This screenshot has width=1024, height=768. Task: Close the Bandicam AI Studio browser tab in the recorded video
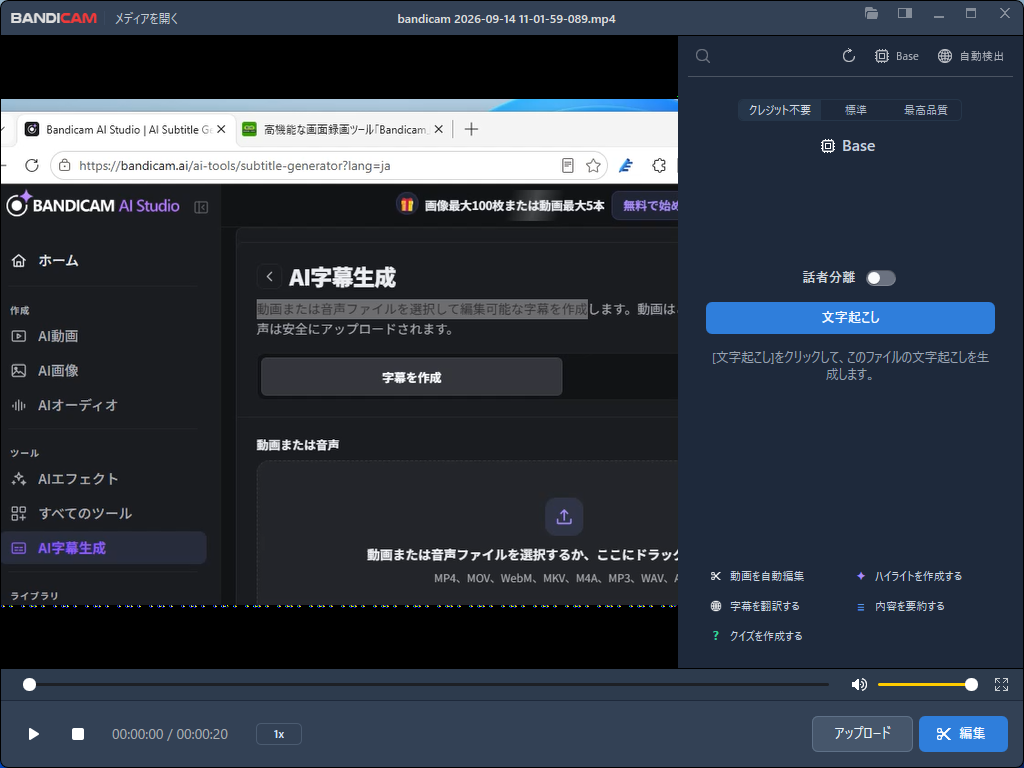(x=221, y=129)
